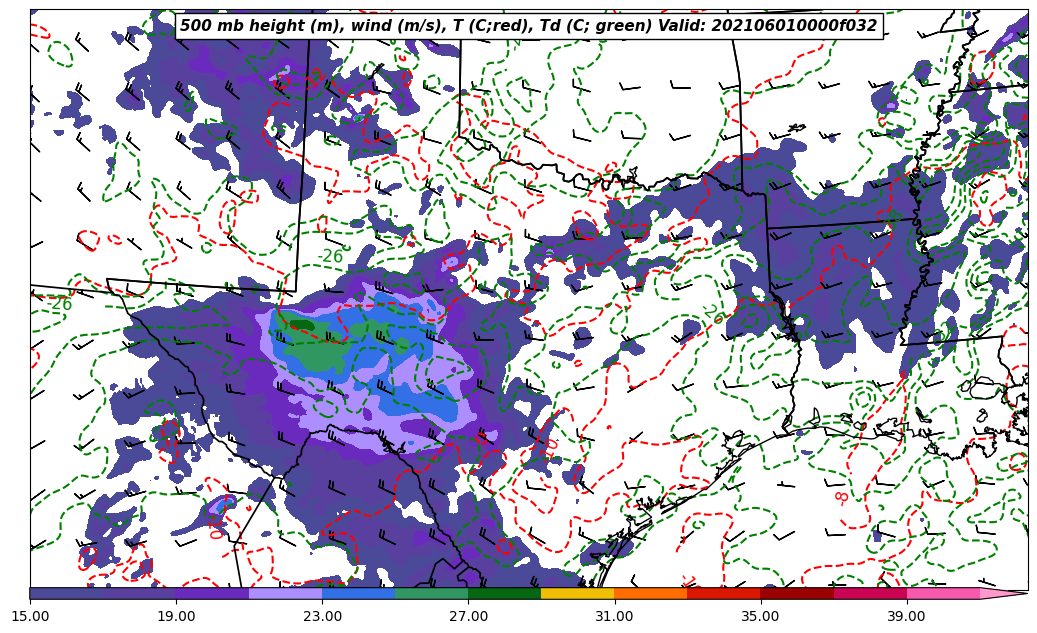The height and width of the screenshot is (633, 1037).
Task: Pick the medium green colorbar segment ending at 27.00
Action: point(432,593)
